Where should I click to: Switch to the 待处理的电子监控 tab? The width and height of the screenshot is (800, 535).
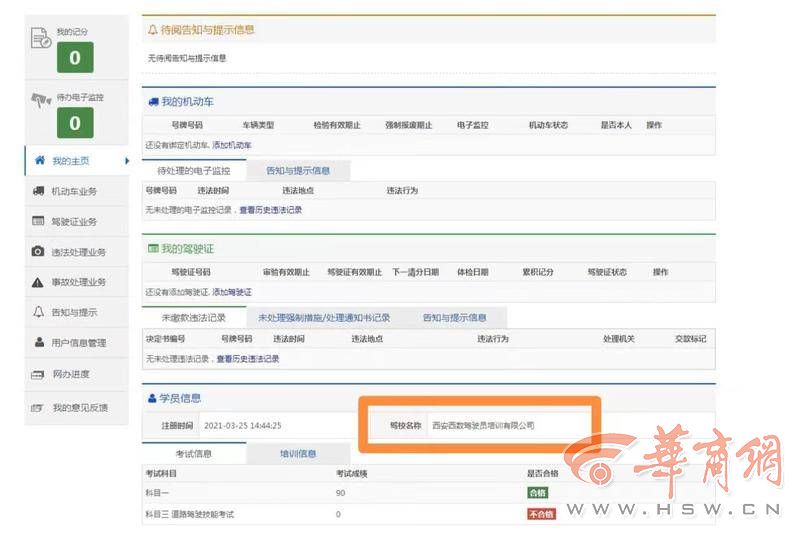click(x=194, y=170)
